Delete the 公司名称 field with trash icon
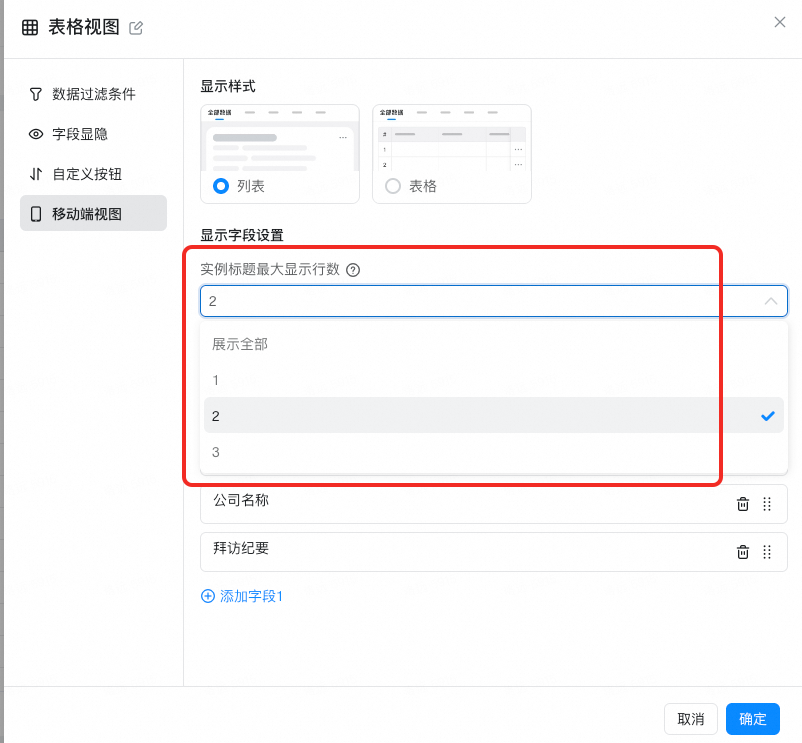Image resolution: width=802 pixels, height=743 pixels. coord(743,504)
